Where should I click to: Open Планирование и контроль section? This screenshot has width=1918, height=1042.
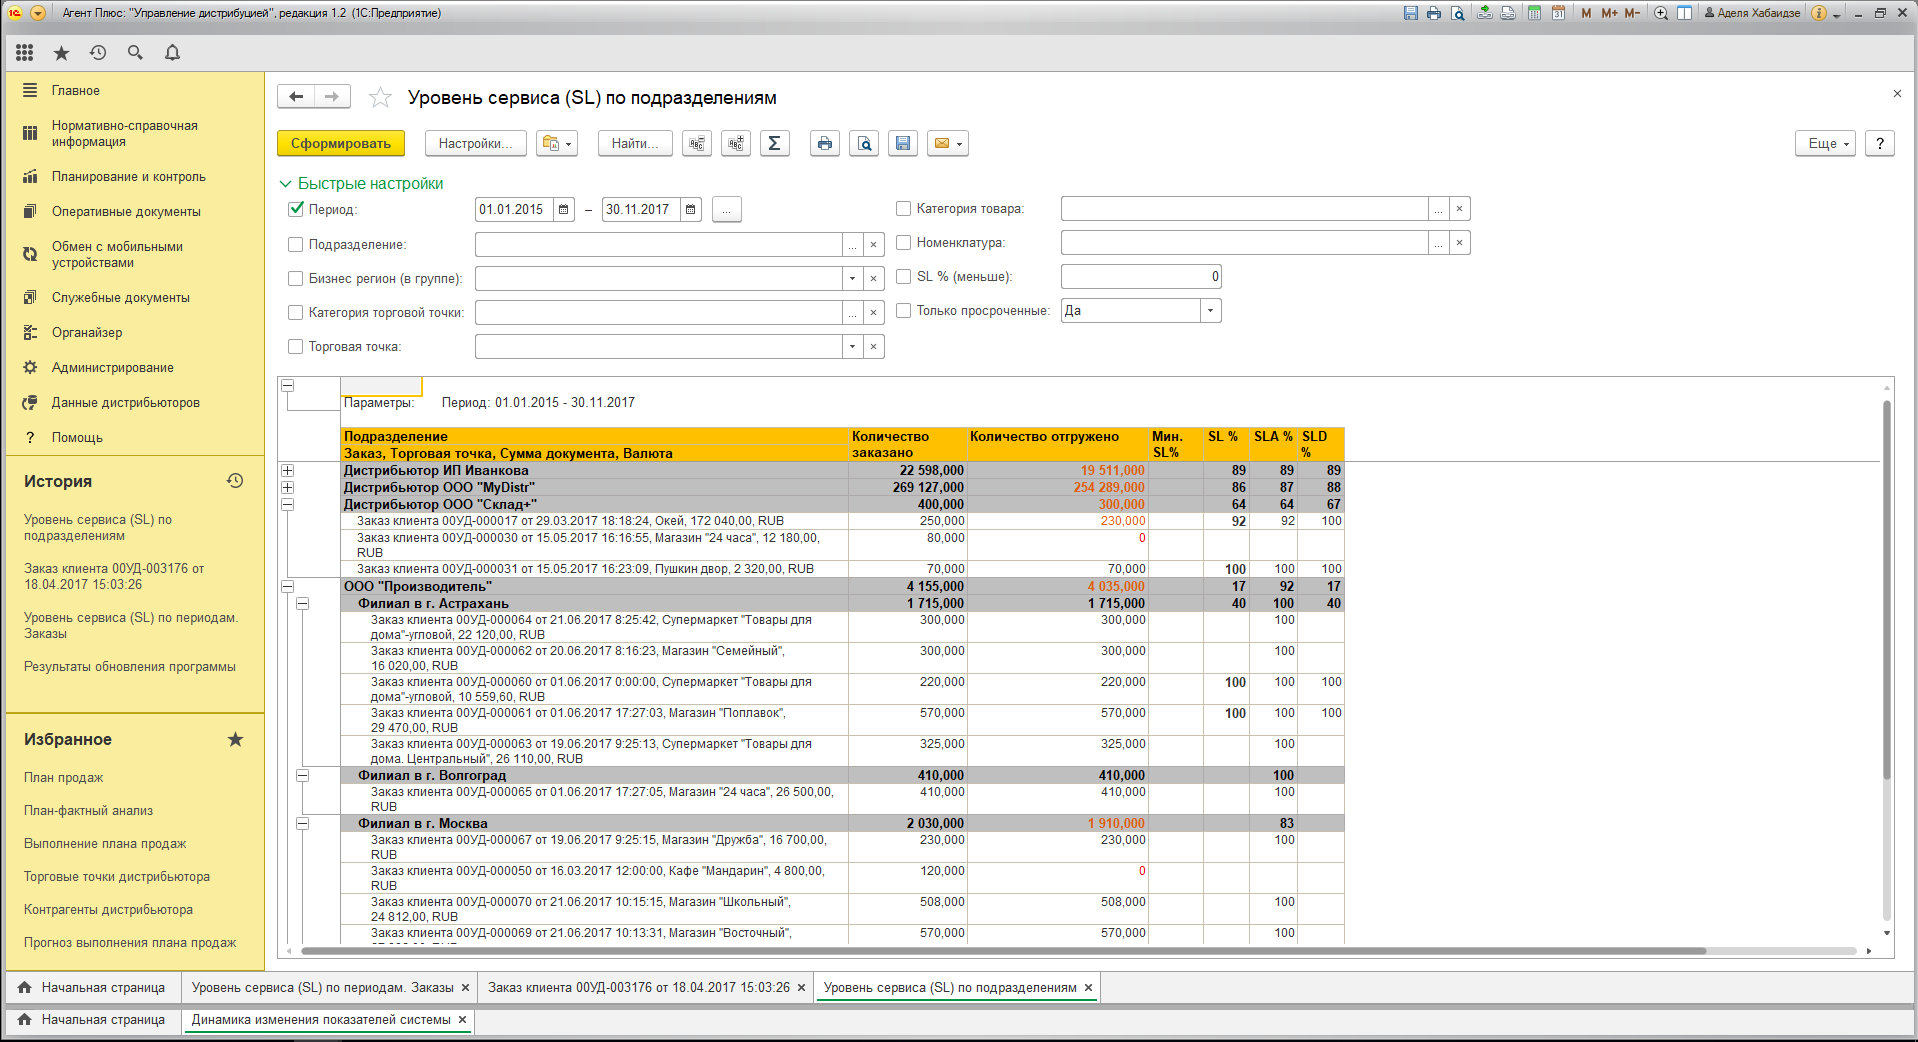pos(128,177)
